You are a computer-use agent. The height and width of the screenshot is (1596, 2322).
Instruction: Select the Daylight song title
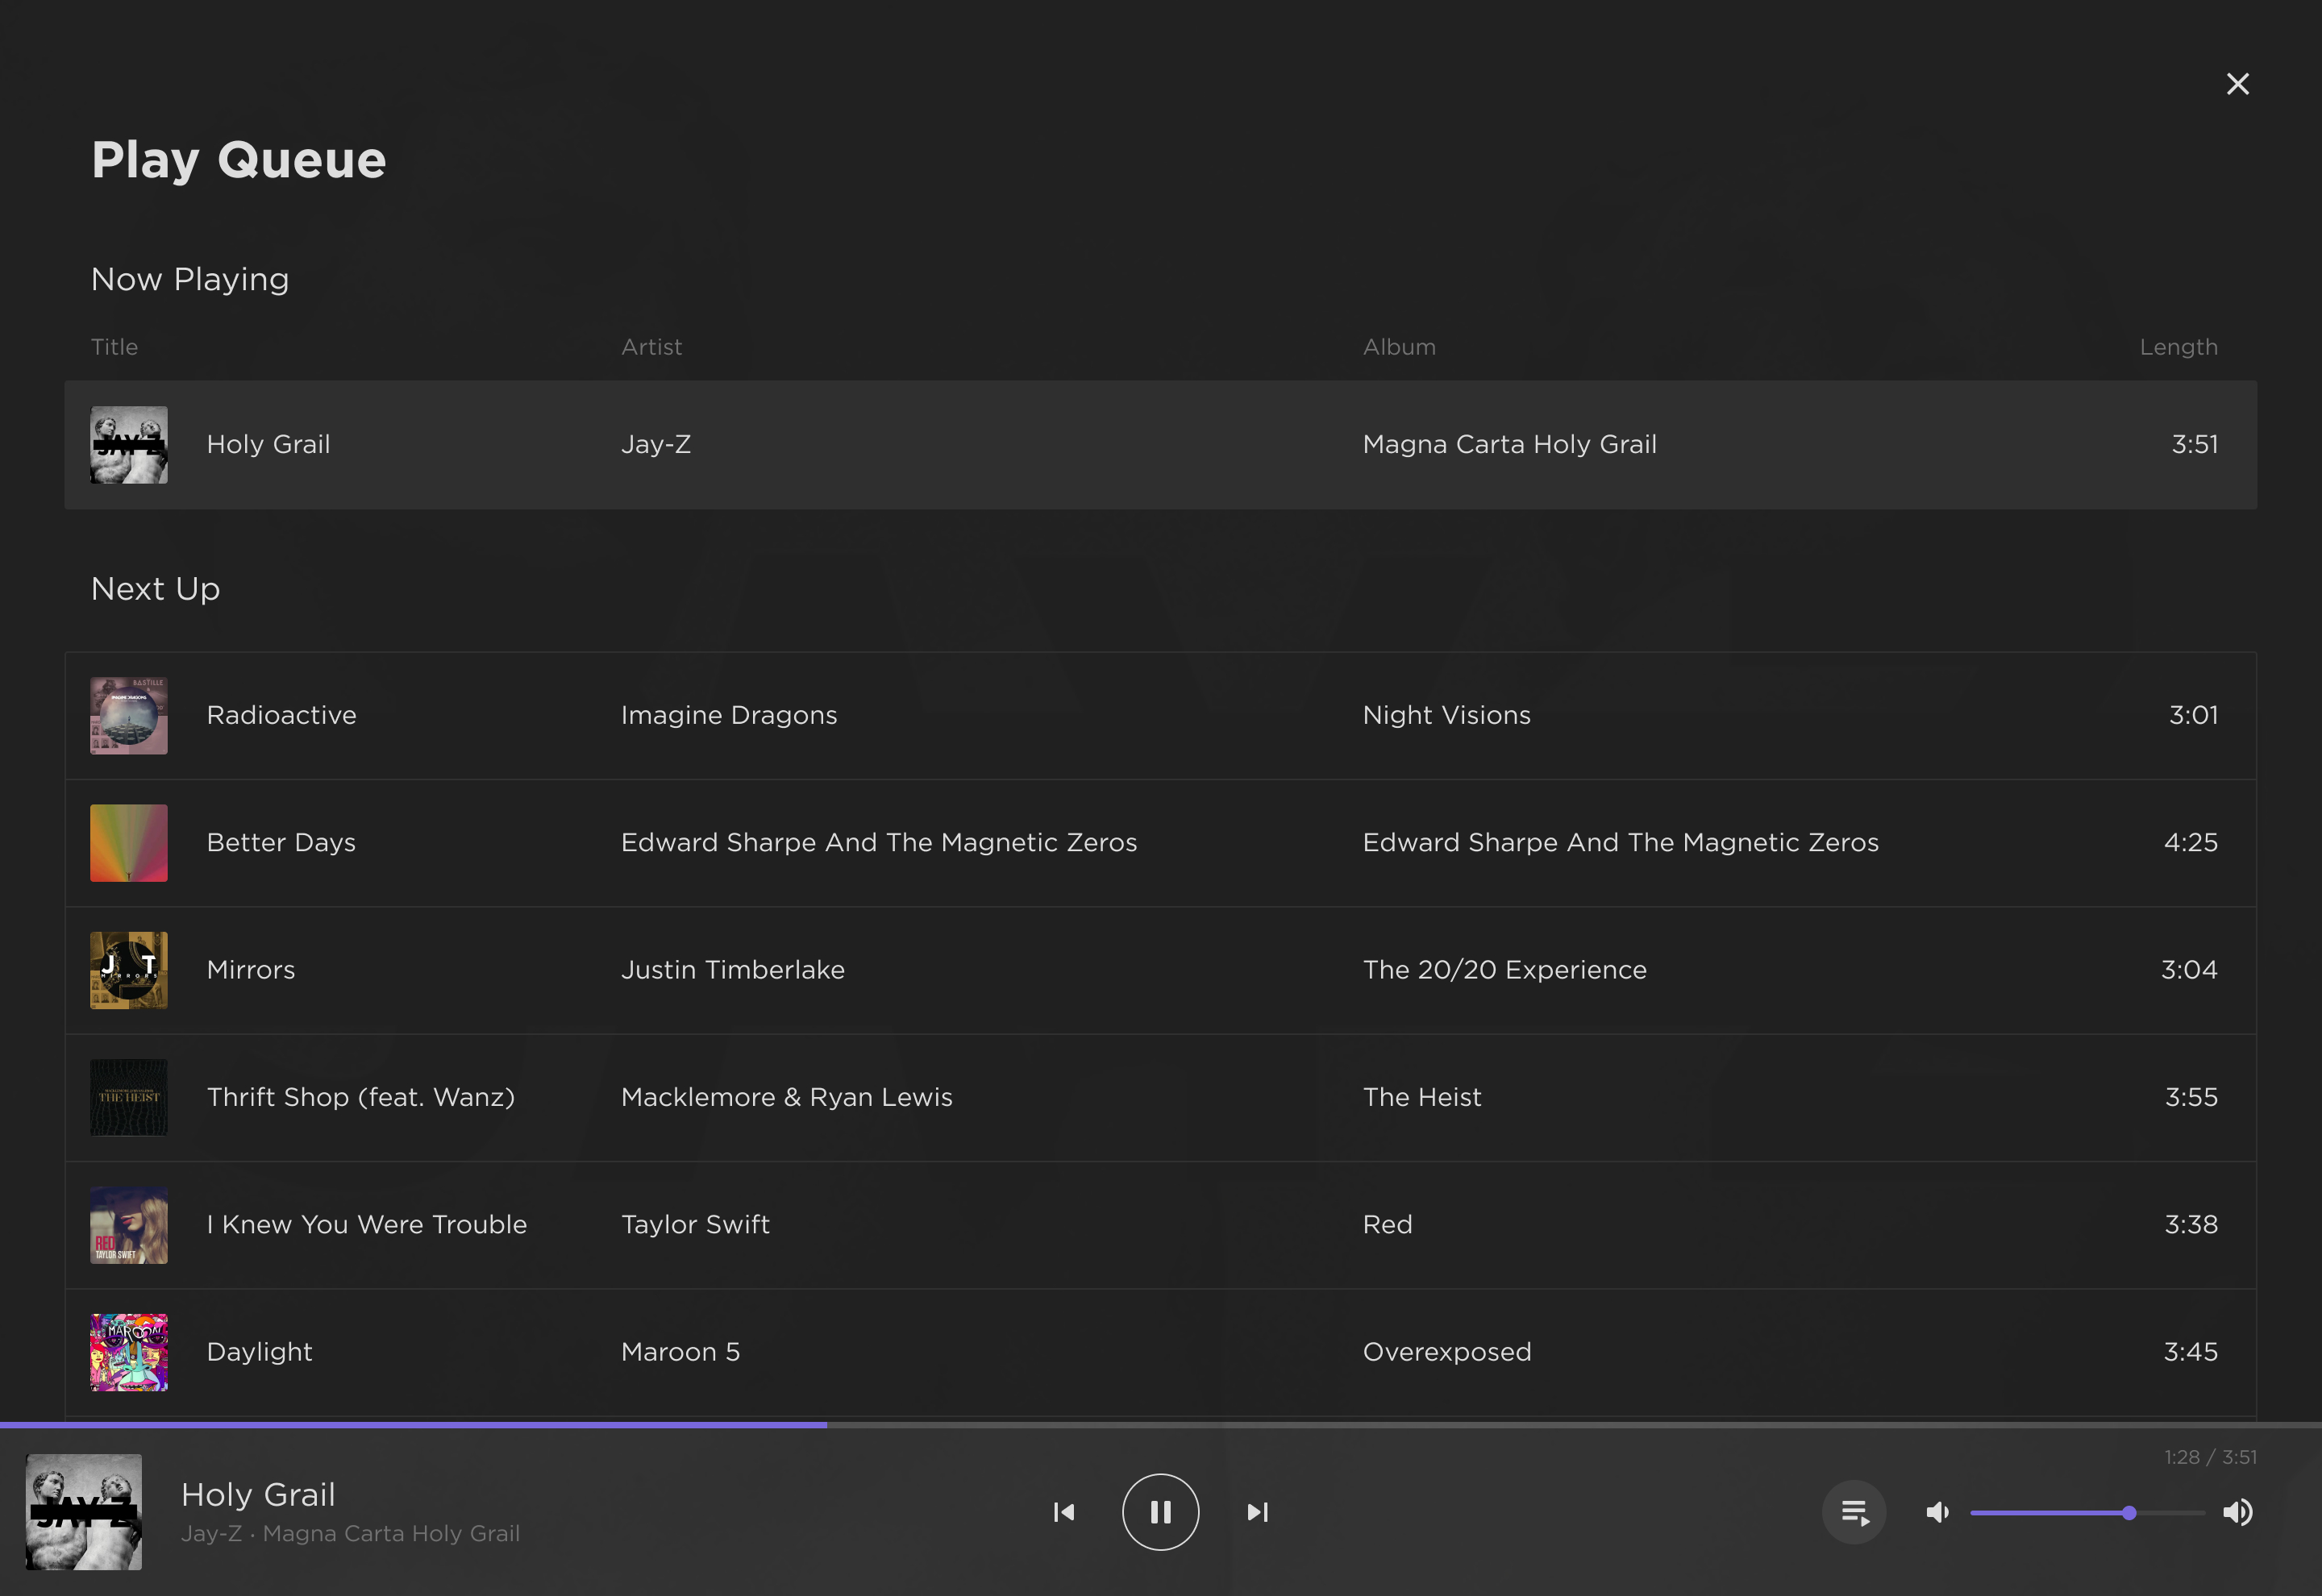coord(259,1352)
